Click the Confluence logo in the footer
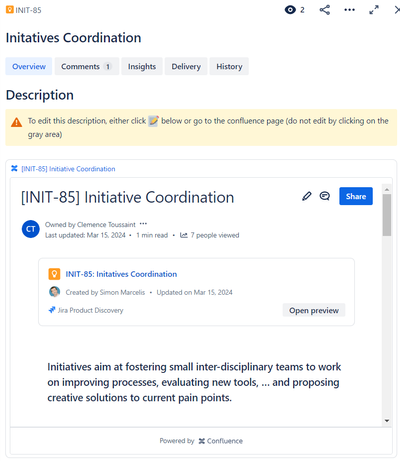Image resolution: width=400 pixels, height=461 pixels. 202,441
